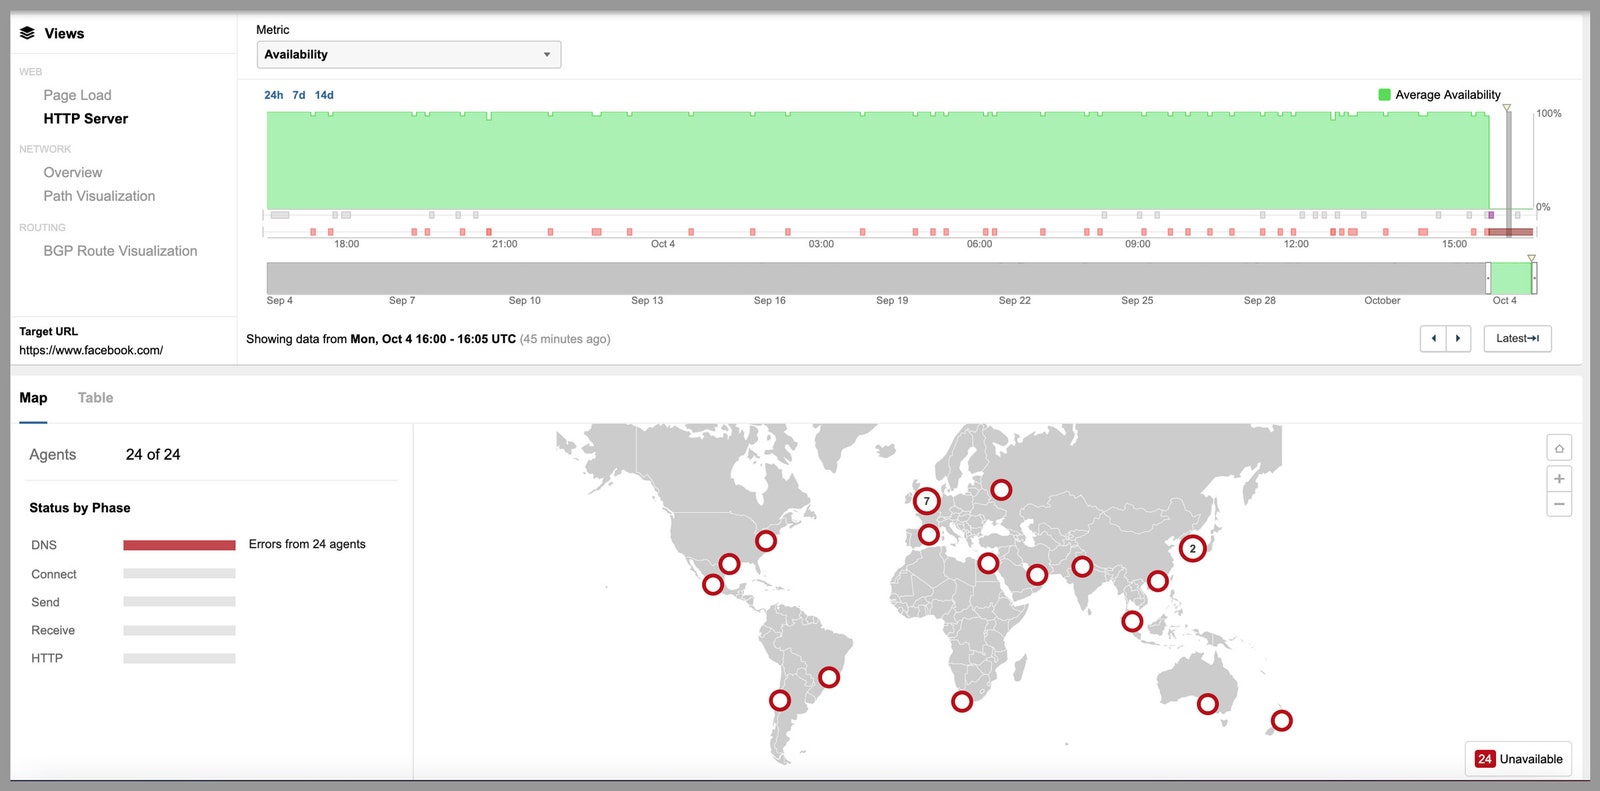
Task: Click the green timeline range selector
Action: tap(1510, 278)
